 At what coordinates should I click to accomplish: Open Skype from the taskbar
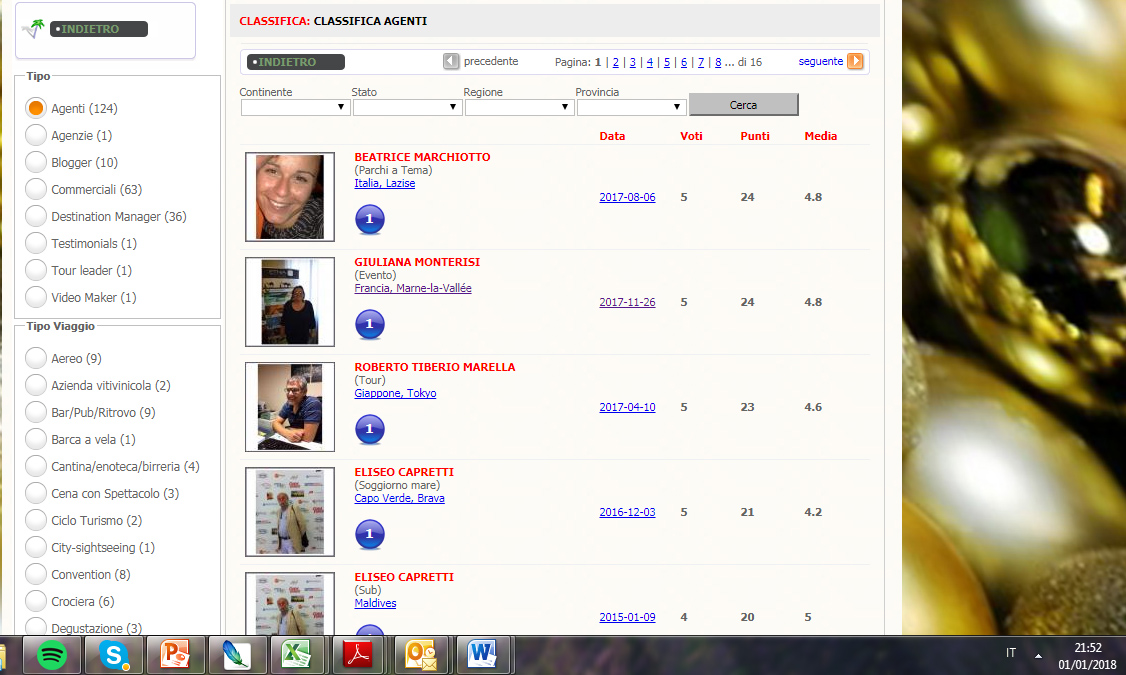pyautogui.click(x=113, y=655)
